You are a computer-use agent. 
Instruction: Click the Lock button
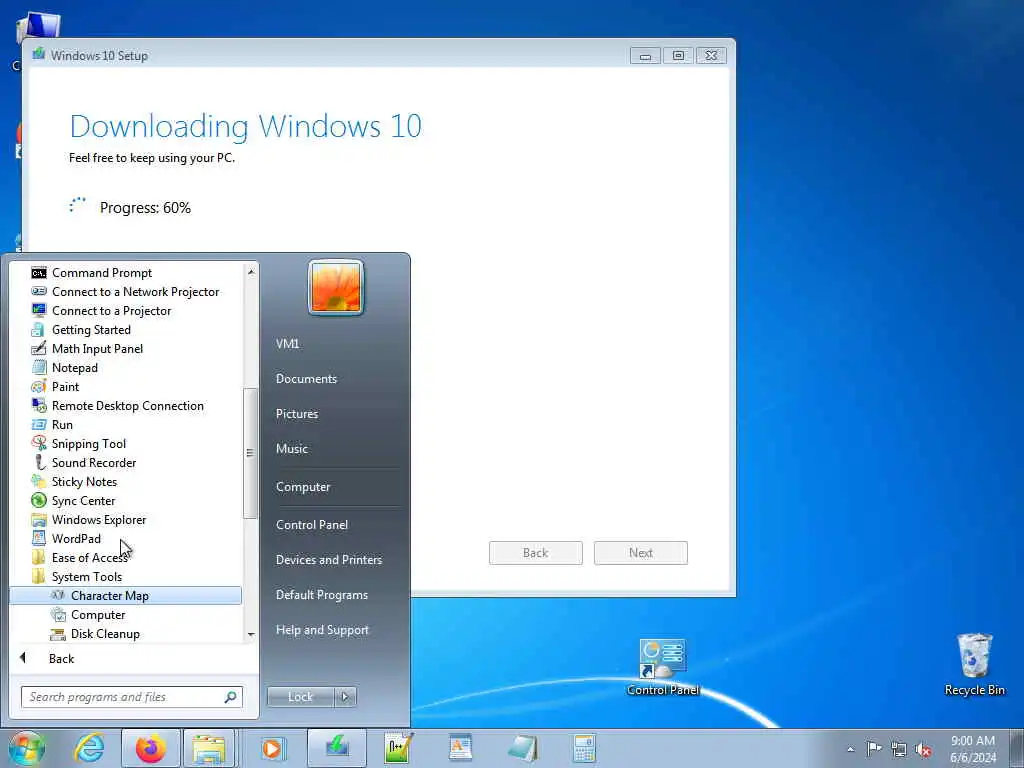pyautogui.click(x=300, y=697)
